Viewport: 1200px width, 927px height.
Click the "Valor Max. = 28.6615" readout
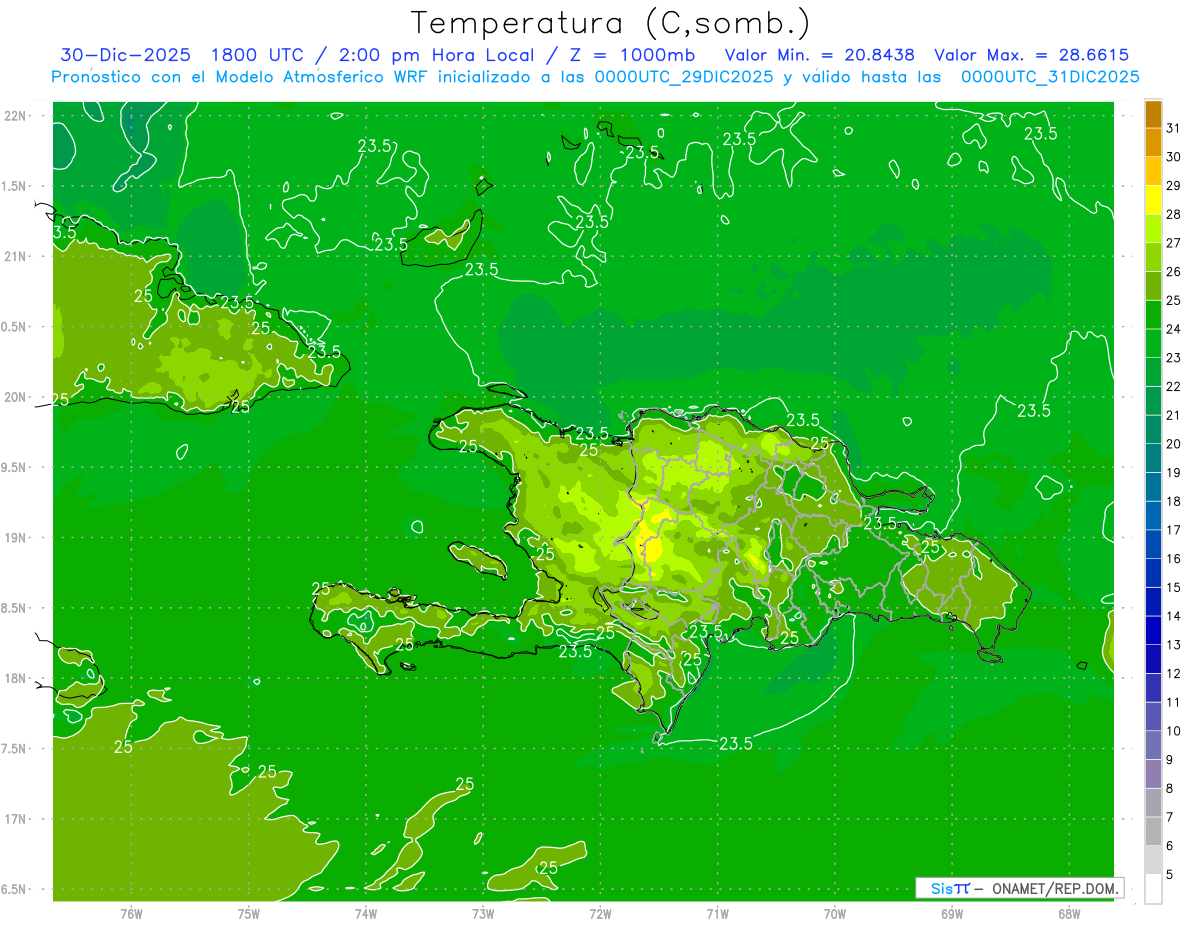(1032, 55)
